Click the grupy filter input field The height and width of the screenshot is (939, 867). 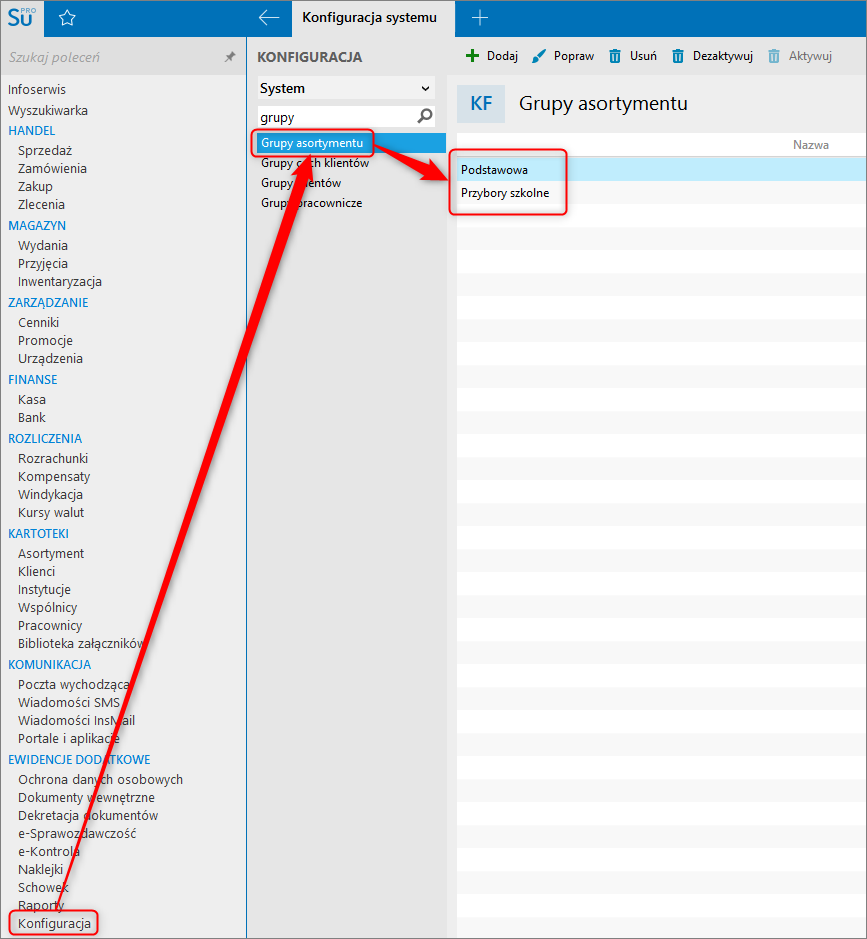click(337, 117)
